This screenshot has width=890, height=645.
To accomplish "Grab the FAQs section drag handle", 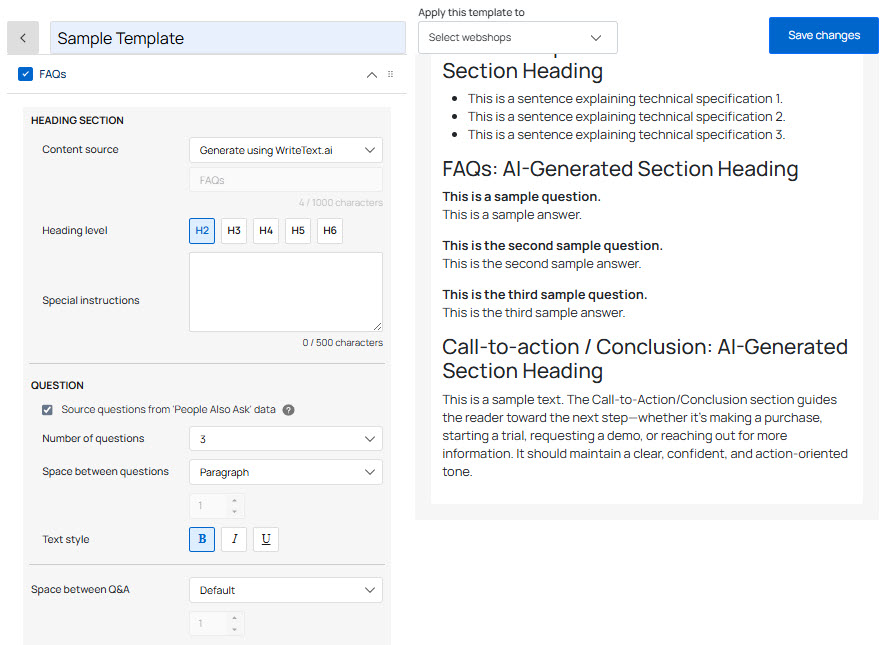I will pyautogui.click(x=390, y=74).
